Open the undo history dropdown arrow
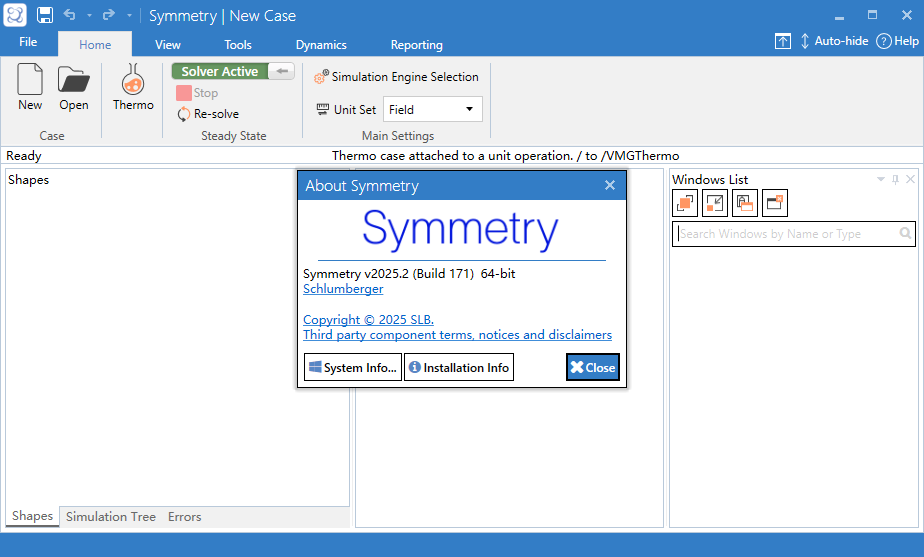924x557 pixels. coord(90,15)
